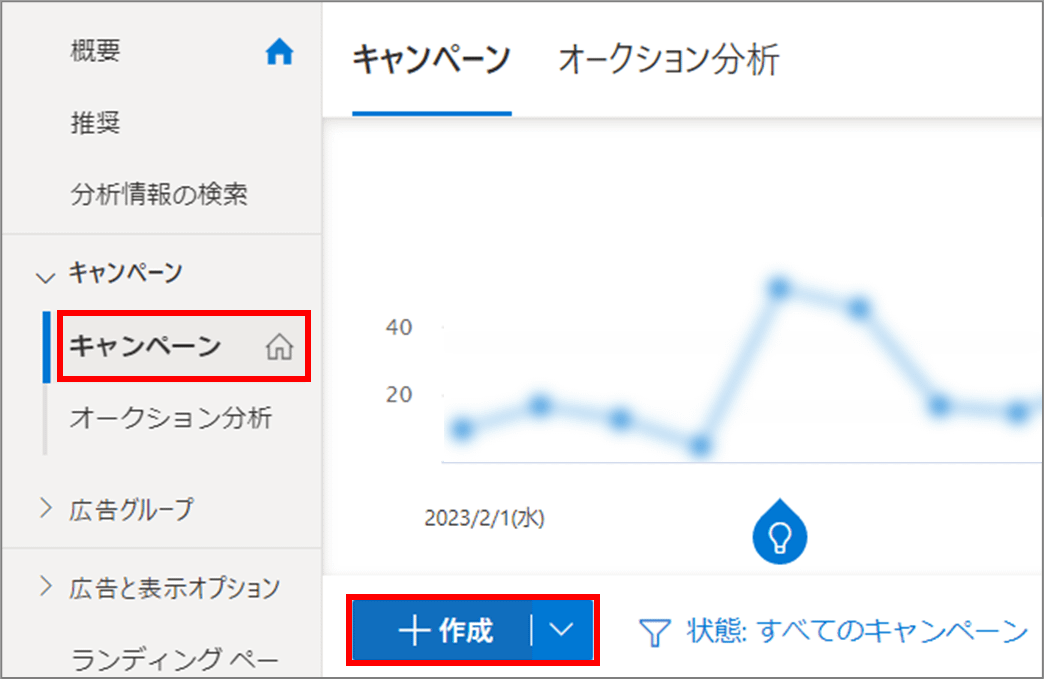
Task: Click the funnel filter icon
Action: coord(655,632)
